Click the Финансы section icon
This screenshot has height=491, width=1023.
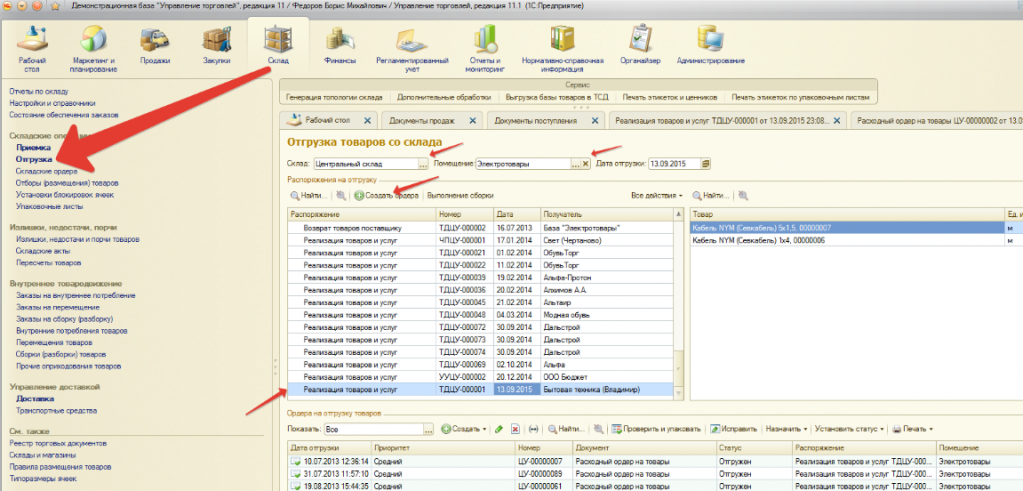(340, 43)
